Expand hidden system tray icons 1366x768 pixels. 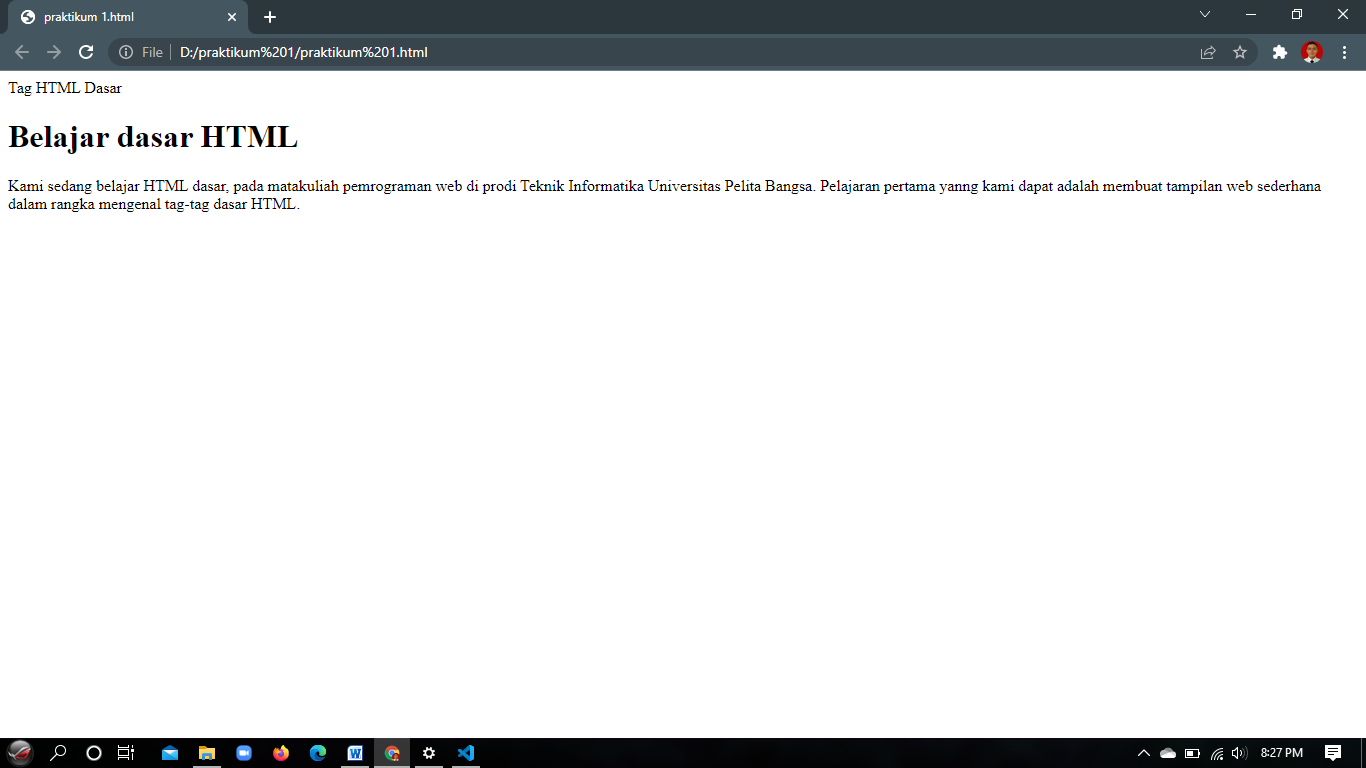1146,753
